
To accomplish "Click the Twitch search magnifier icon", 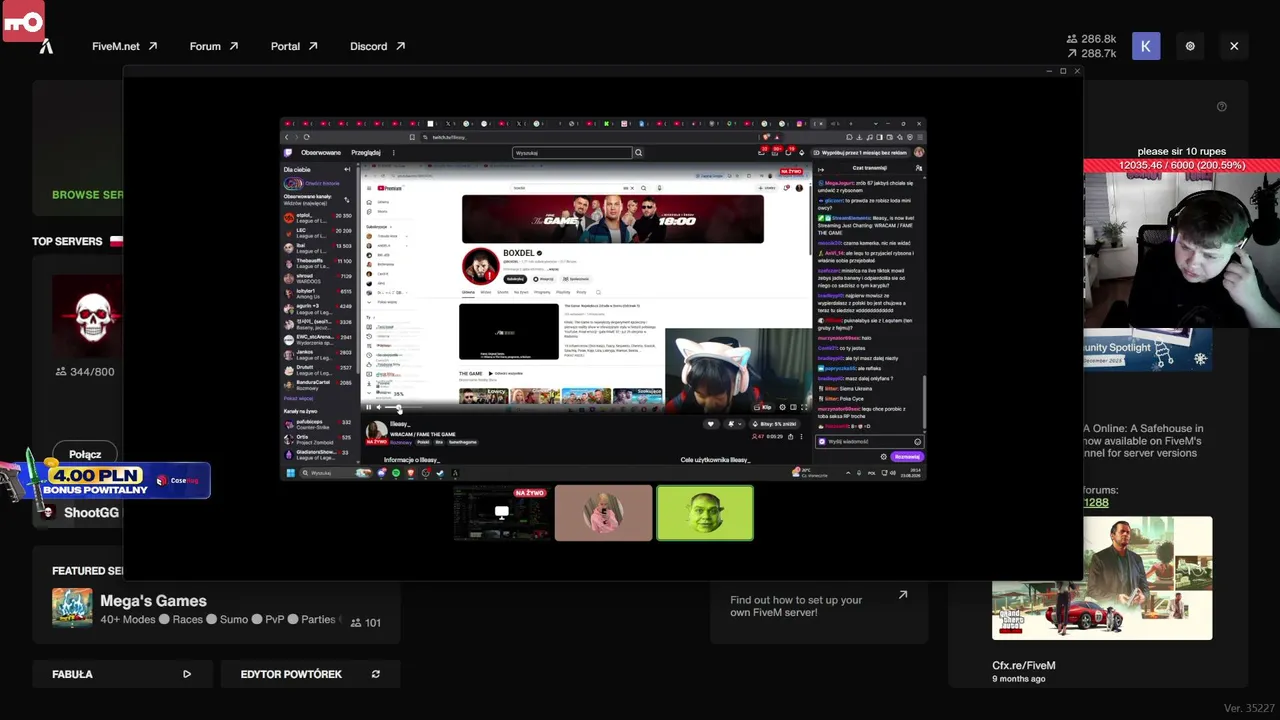I will pyautogui.click(x=638, y=153).
